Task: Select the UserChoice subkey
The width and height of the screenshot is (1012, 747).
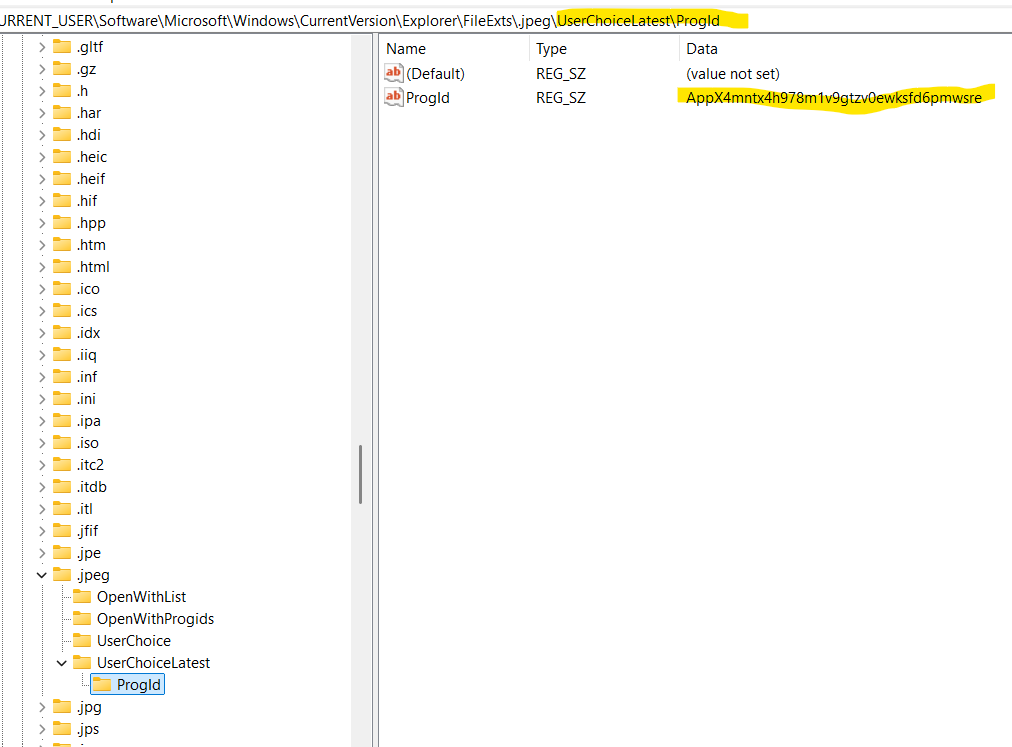Action: tap(134, 641)
